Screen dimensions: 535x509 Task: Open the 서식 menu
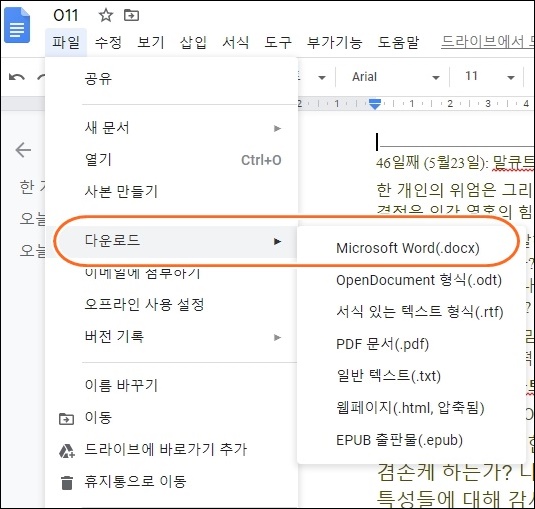coord(235,42)
